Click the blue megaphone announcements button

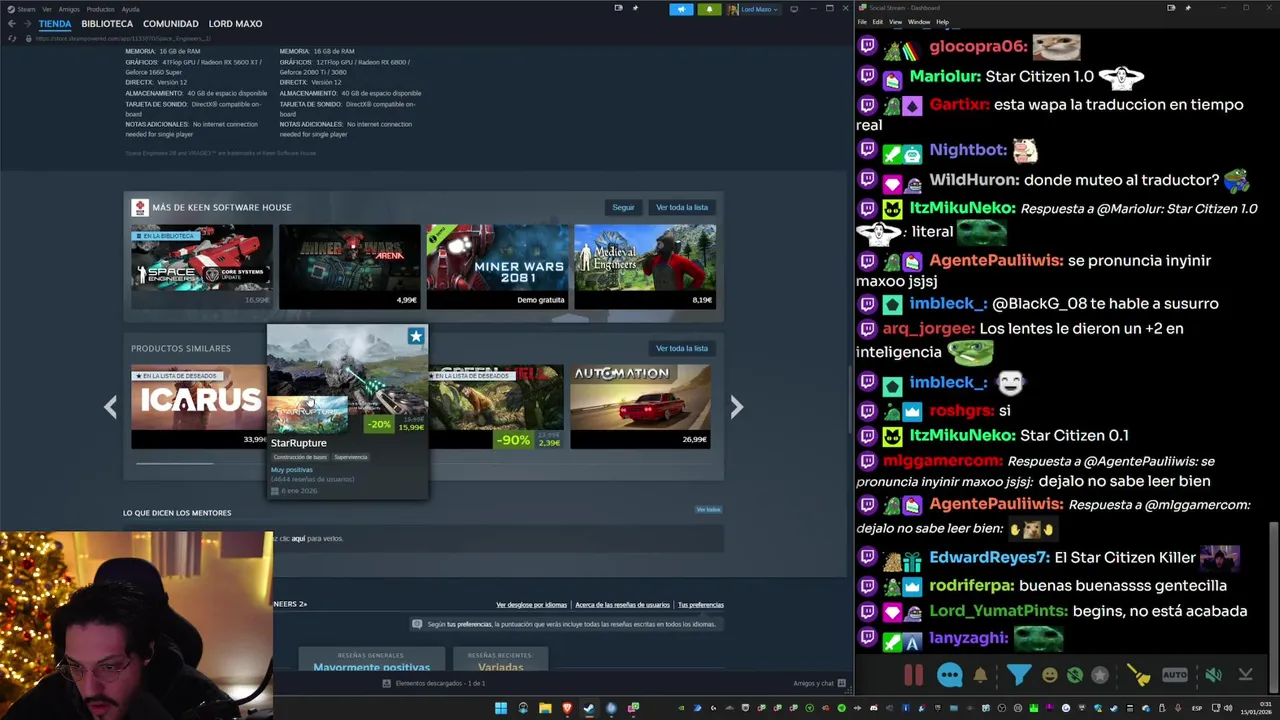tap(681, 9)
